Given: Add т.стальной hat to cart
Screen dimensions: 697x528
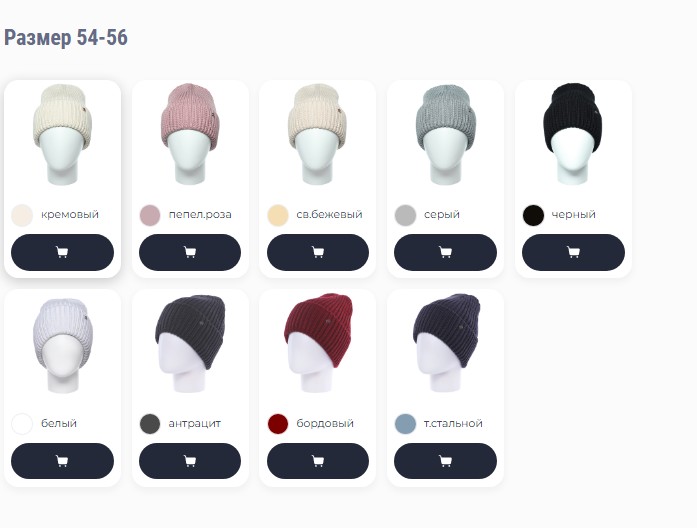Looking at the screenshot, I should (x=445, y=461).
